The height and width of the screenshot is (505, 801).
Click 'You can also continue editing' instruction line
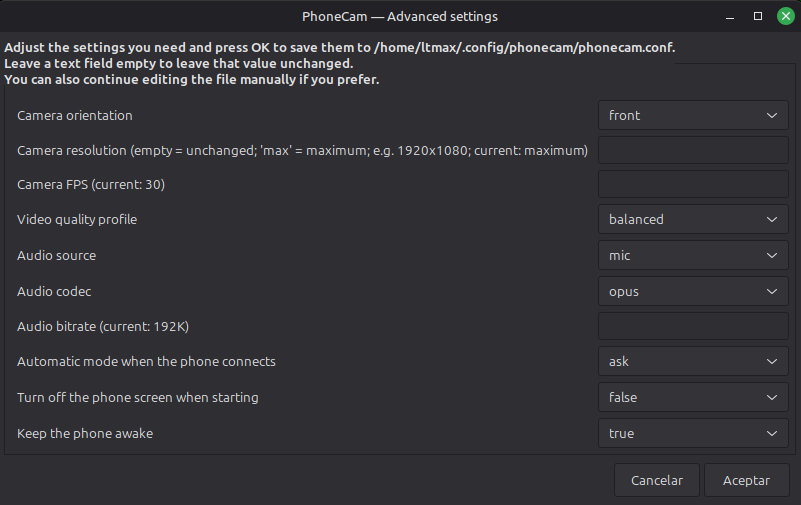[x=192, y=80]
